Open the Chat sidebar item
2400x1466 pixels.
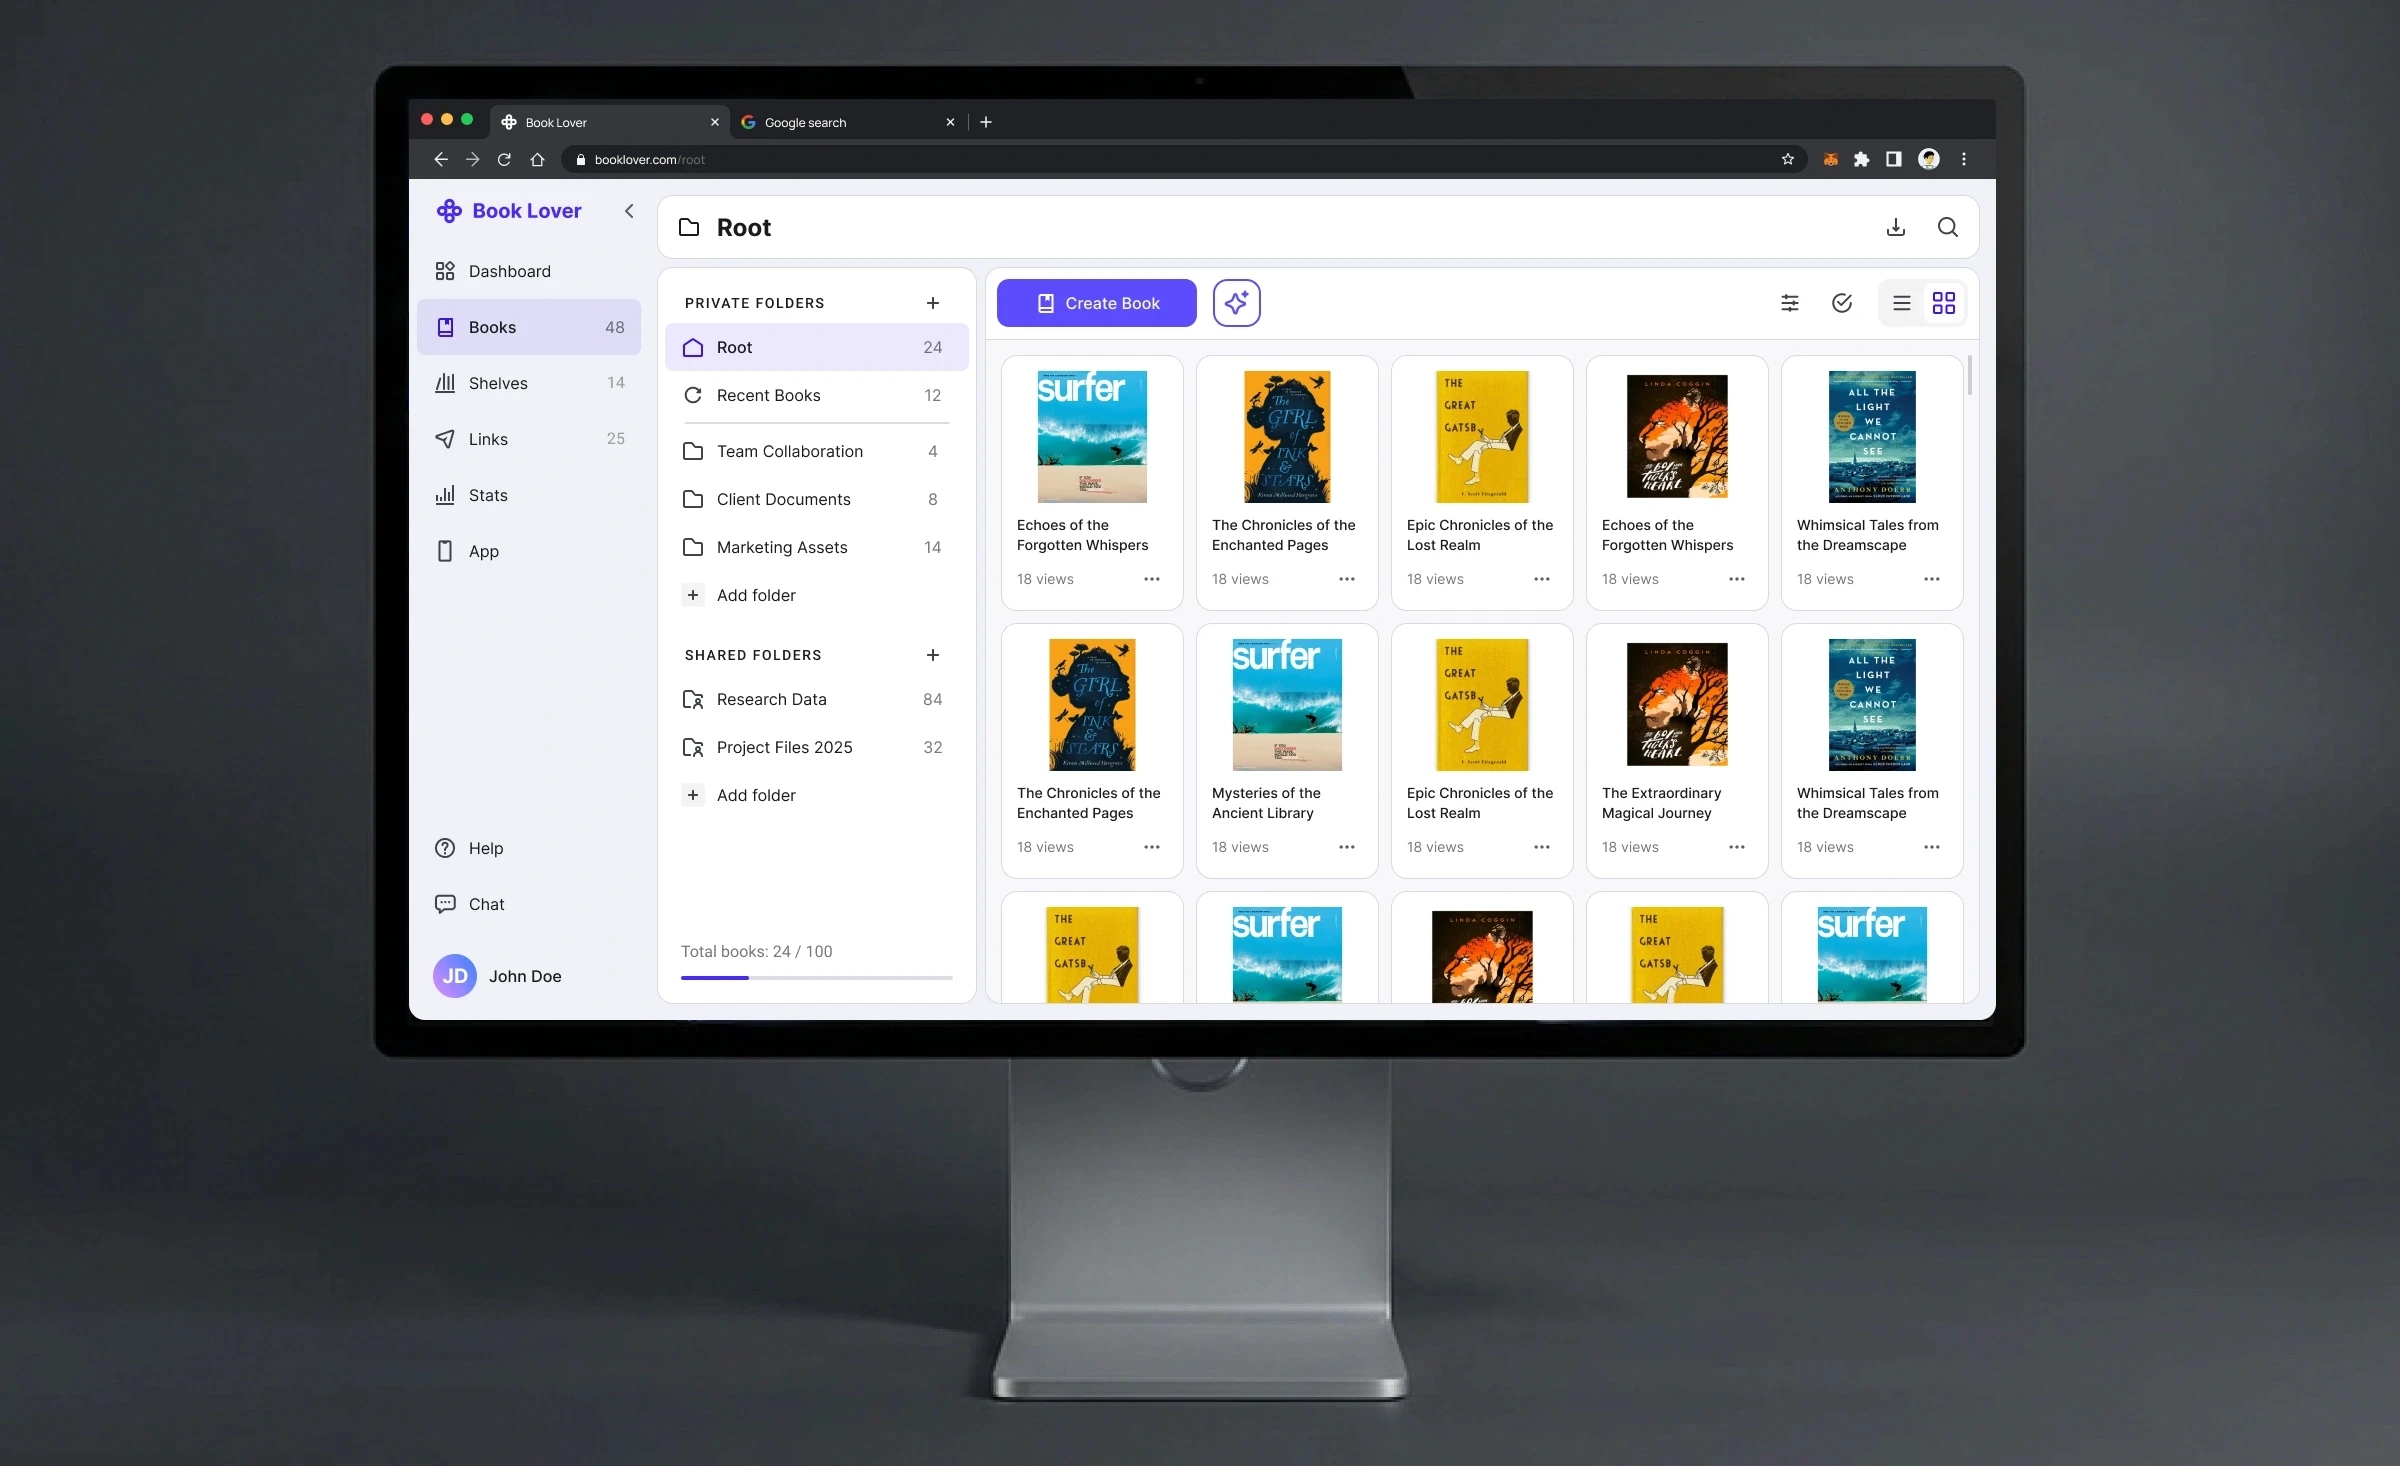pyautogui.click(x=486, y=904)
